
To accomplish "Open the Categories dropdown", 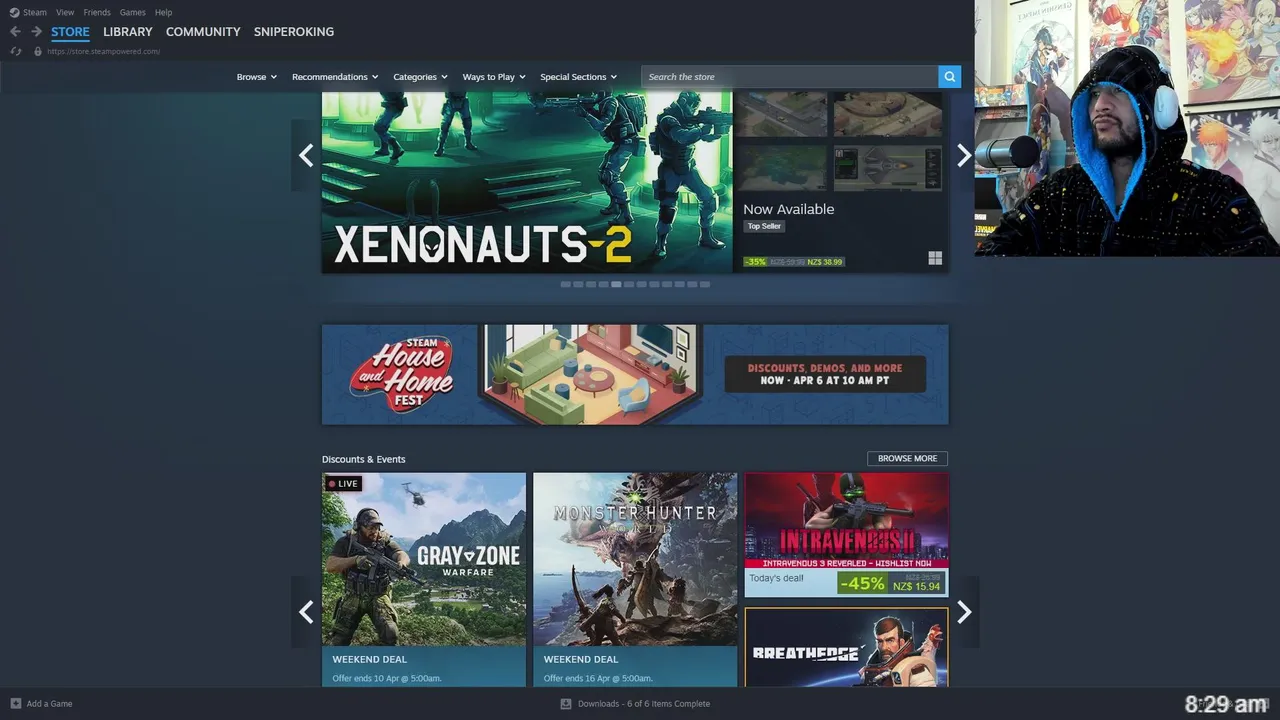I will pos(420,77).
